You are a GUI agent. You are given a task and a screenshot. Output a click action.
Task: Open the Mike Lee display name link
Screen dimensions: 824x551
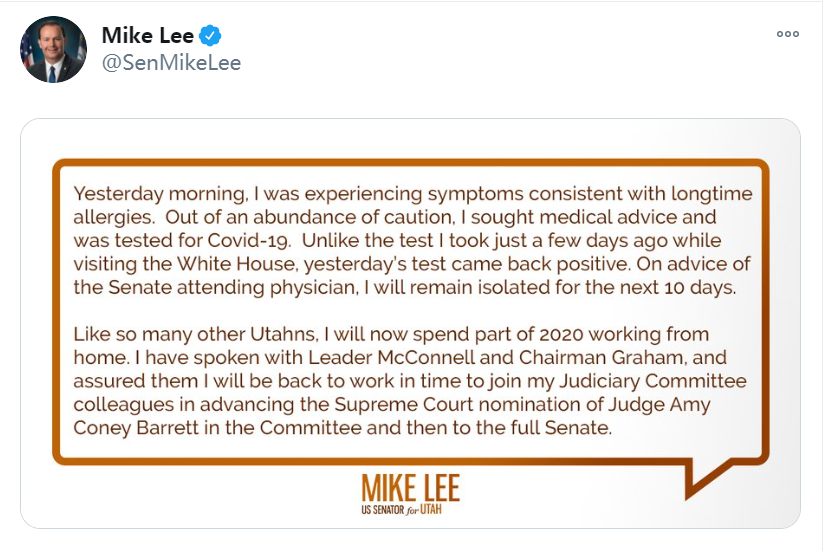coord(149,36)
